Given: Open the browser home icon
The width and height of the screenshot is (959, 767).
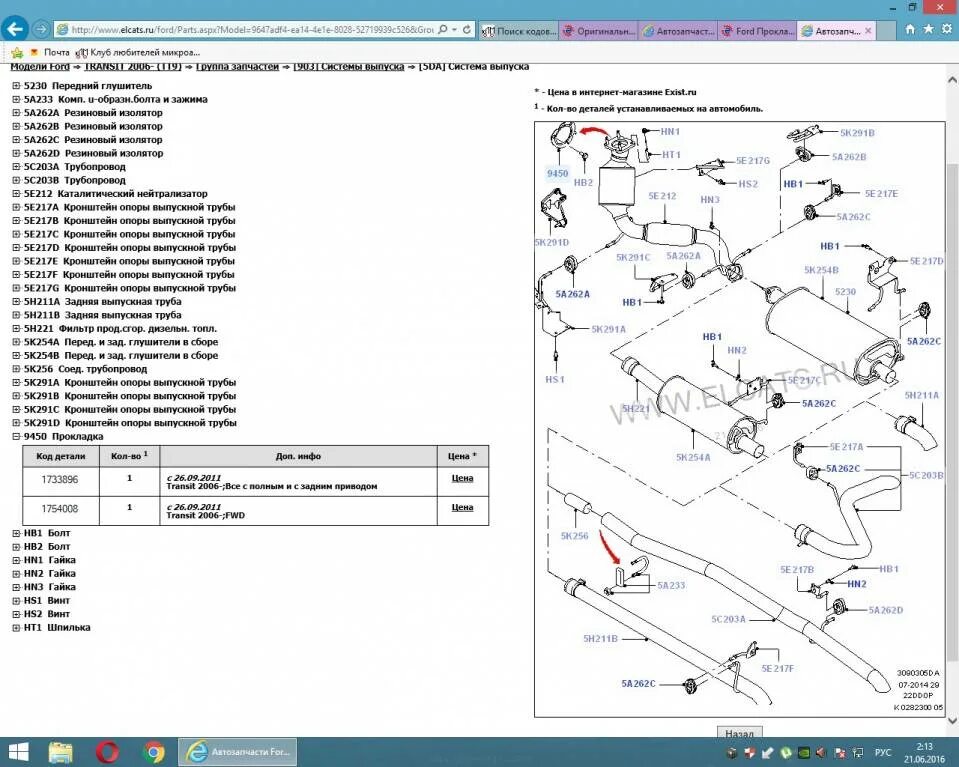Looking at the screenshot, I should coord(910,29).
